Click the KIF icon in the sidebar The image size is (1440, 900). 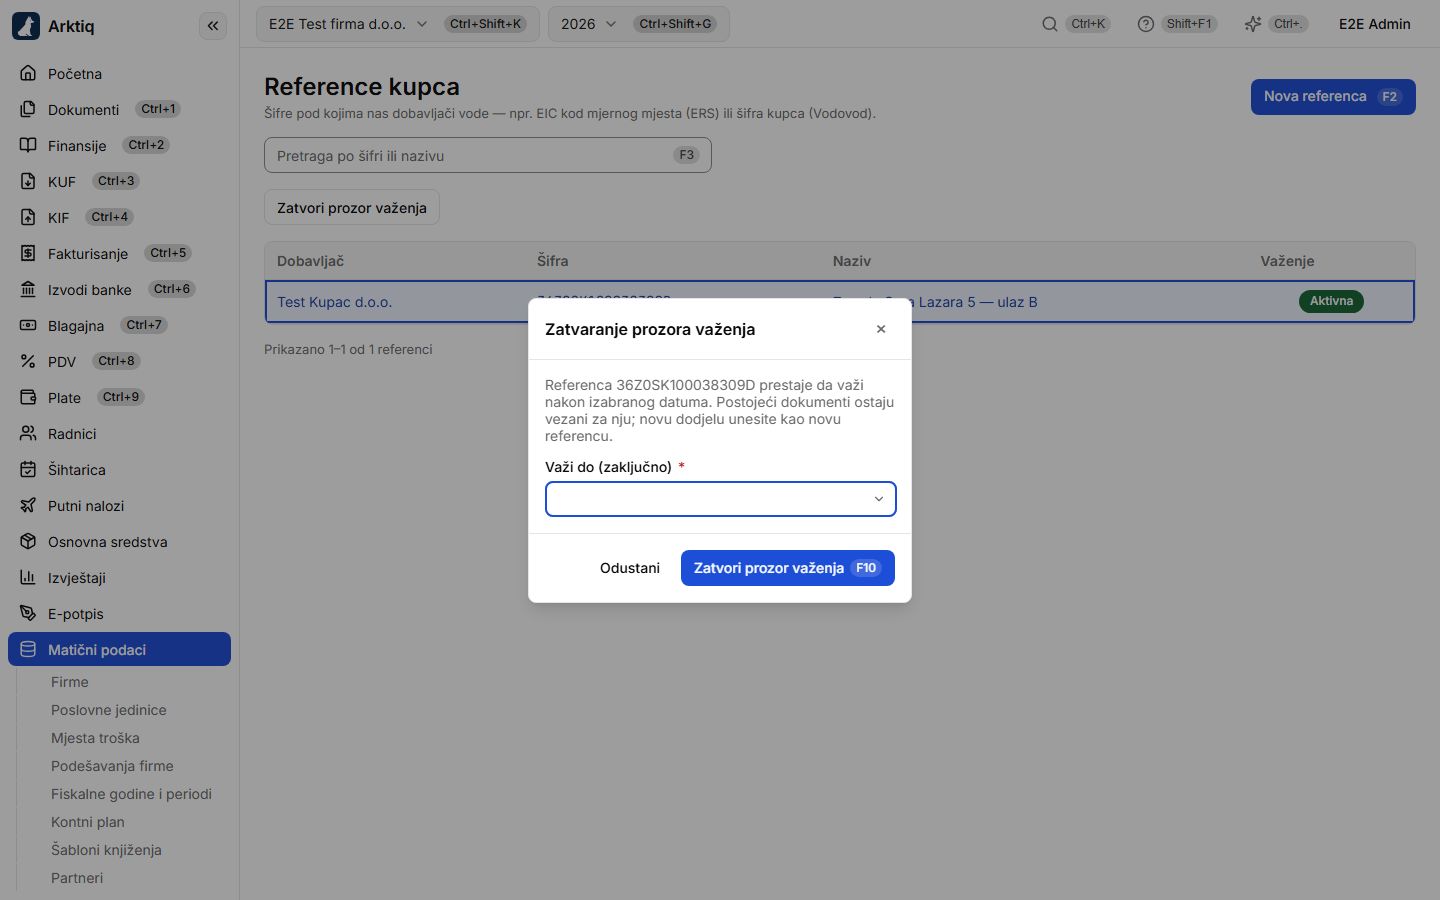tap(28, 217)
